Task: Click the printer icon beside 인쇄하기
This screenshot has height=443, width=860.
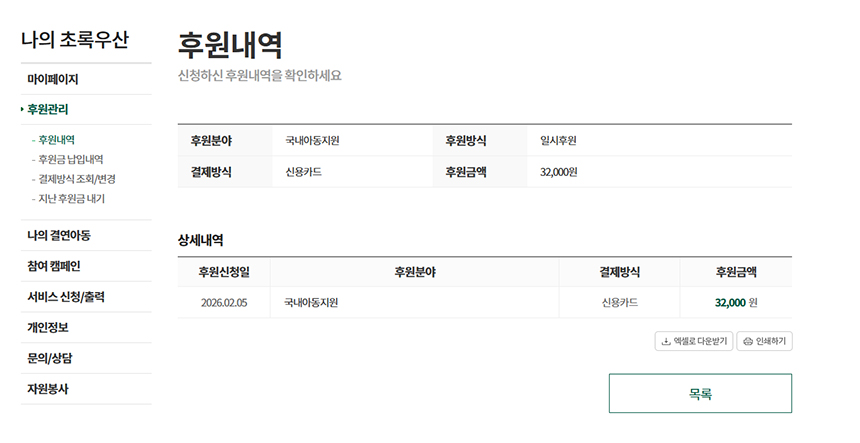Action: coord(748,342)
